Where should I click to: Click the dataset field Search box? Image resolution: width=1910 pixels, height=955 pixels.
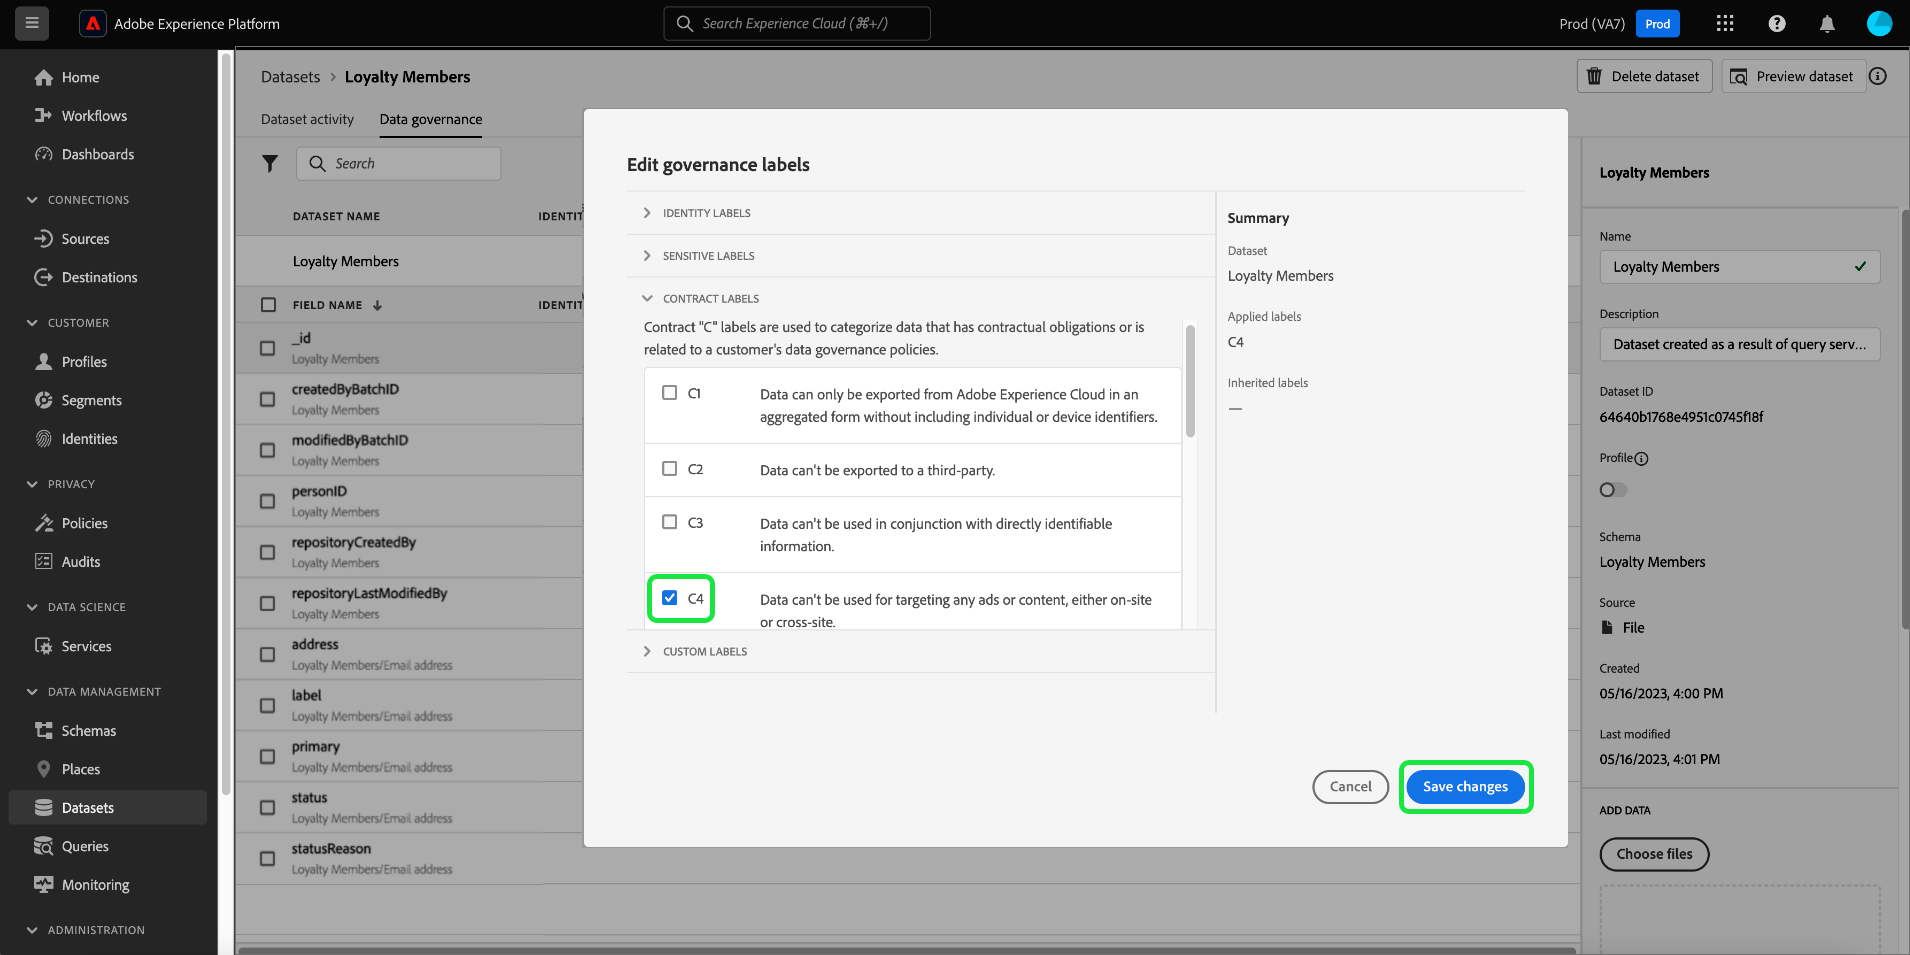click(398, 163)
